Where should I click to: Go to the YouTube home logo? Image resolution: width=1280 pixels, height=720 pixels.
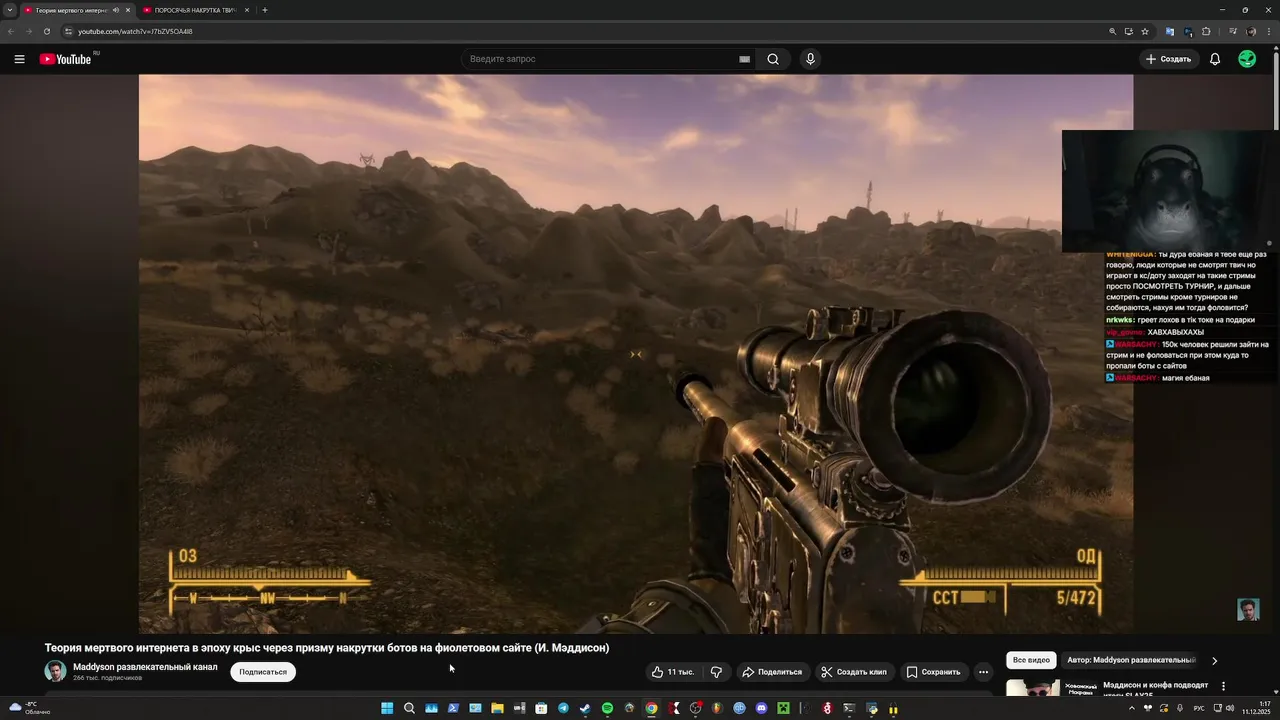tap(66, 59)
